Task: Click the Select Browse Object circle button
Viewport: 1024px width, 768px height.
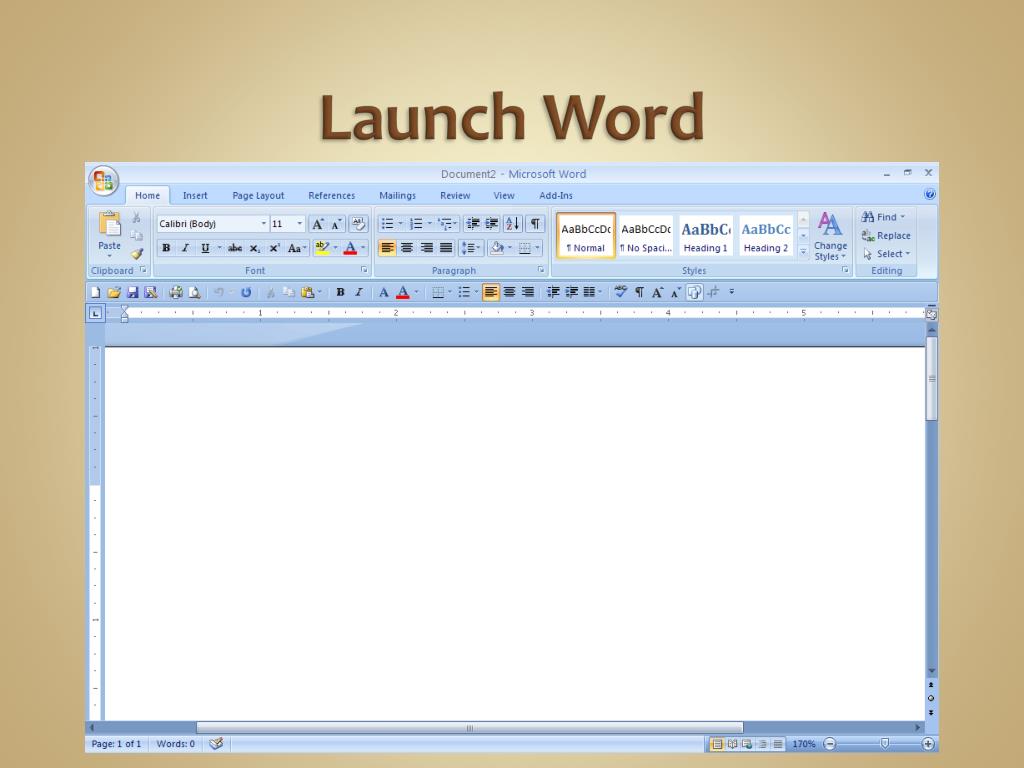Action: 931,698
